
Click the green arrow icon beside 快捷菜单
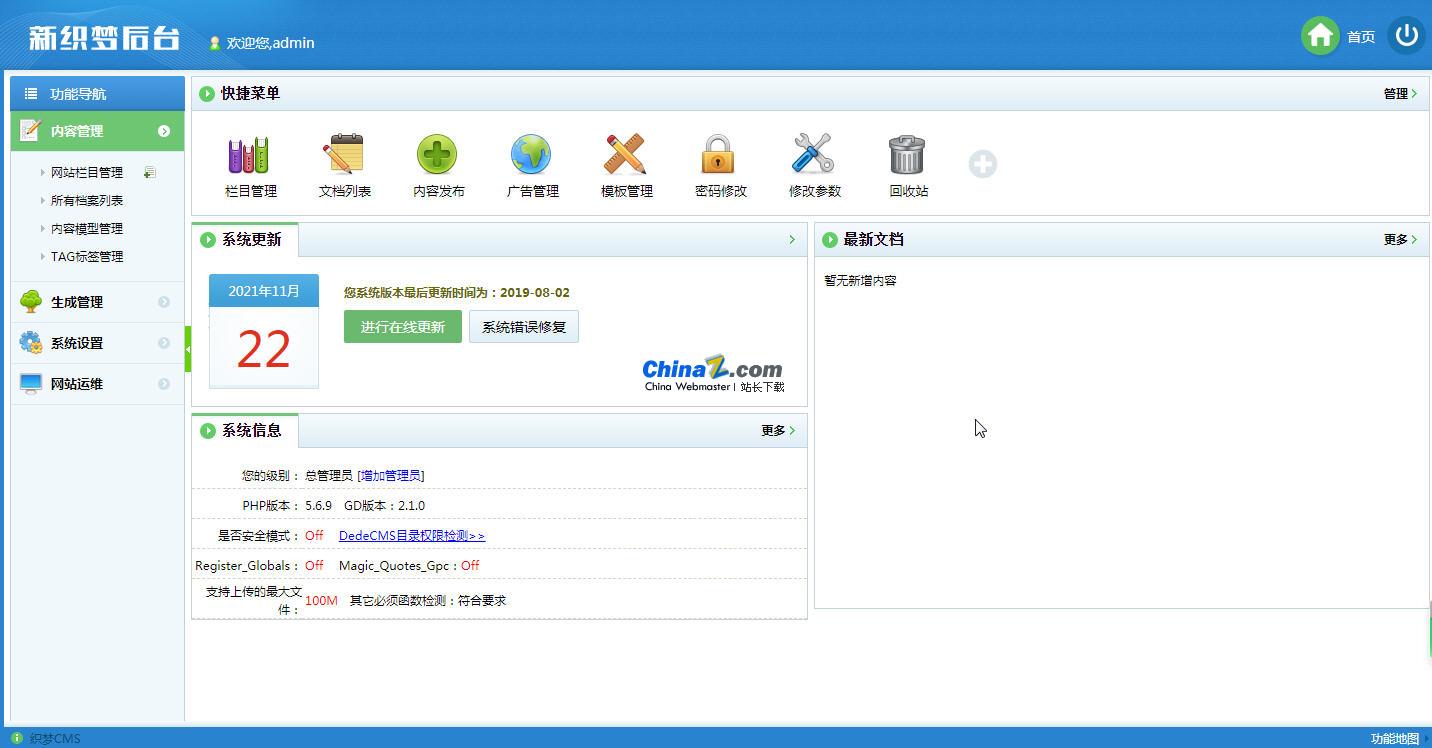click(x=207, y=94)
